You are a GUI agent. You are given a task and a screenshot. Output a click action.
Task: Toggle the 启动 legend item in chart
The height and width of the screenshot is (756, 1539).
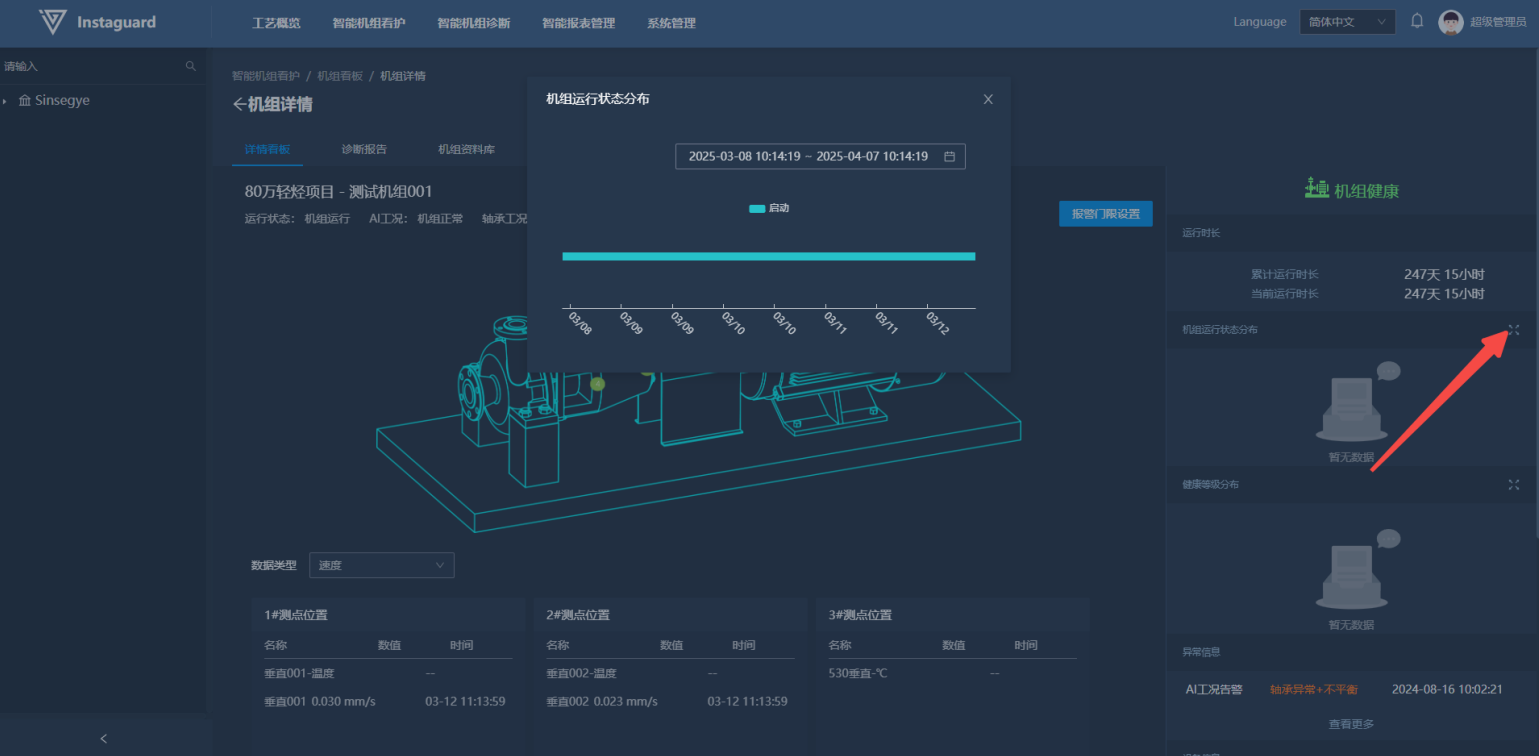pyautogui.click(x=769, y=208)
